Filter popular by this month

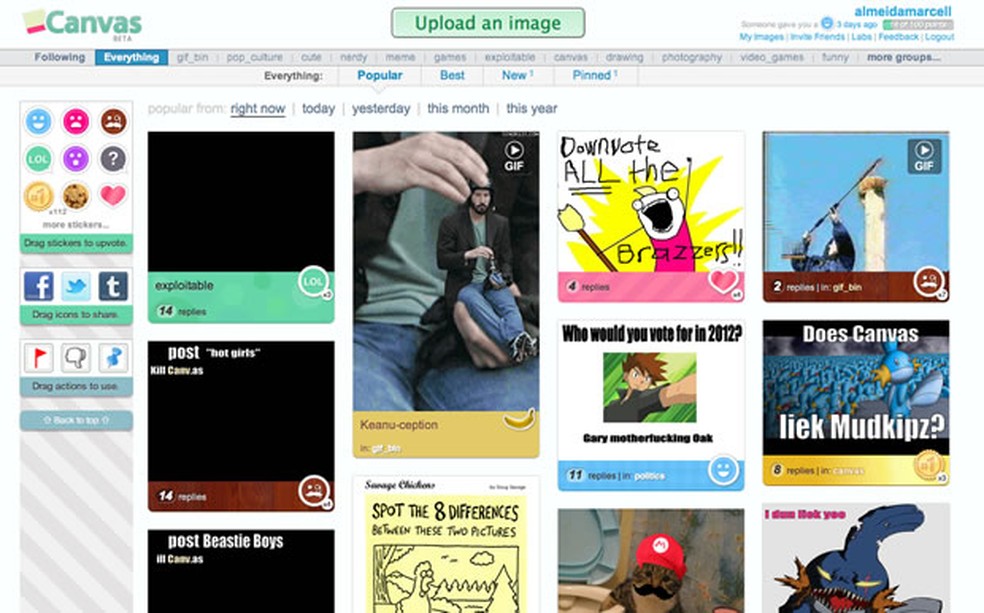[458, 109]
